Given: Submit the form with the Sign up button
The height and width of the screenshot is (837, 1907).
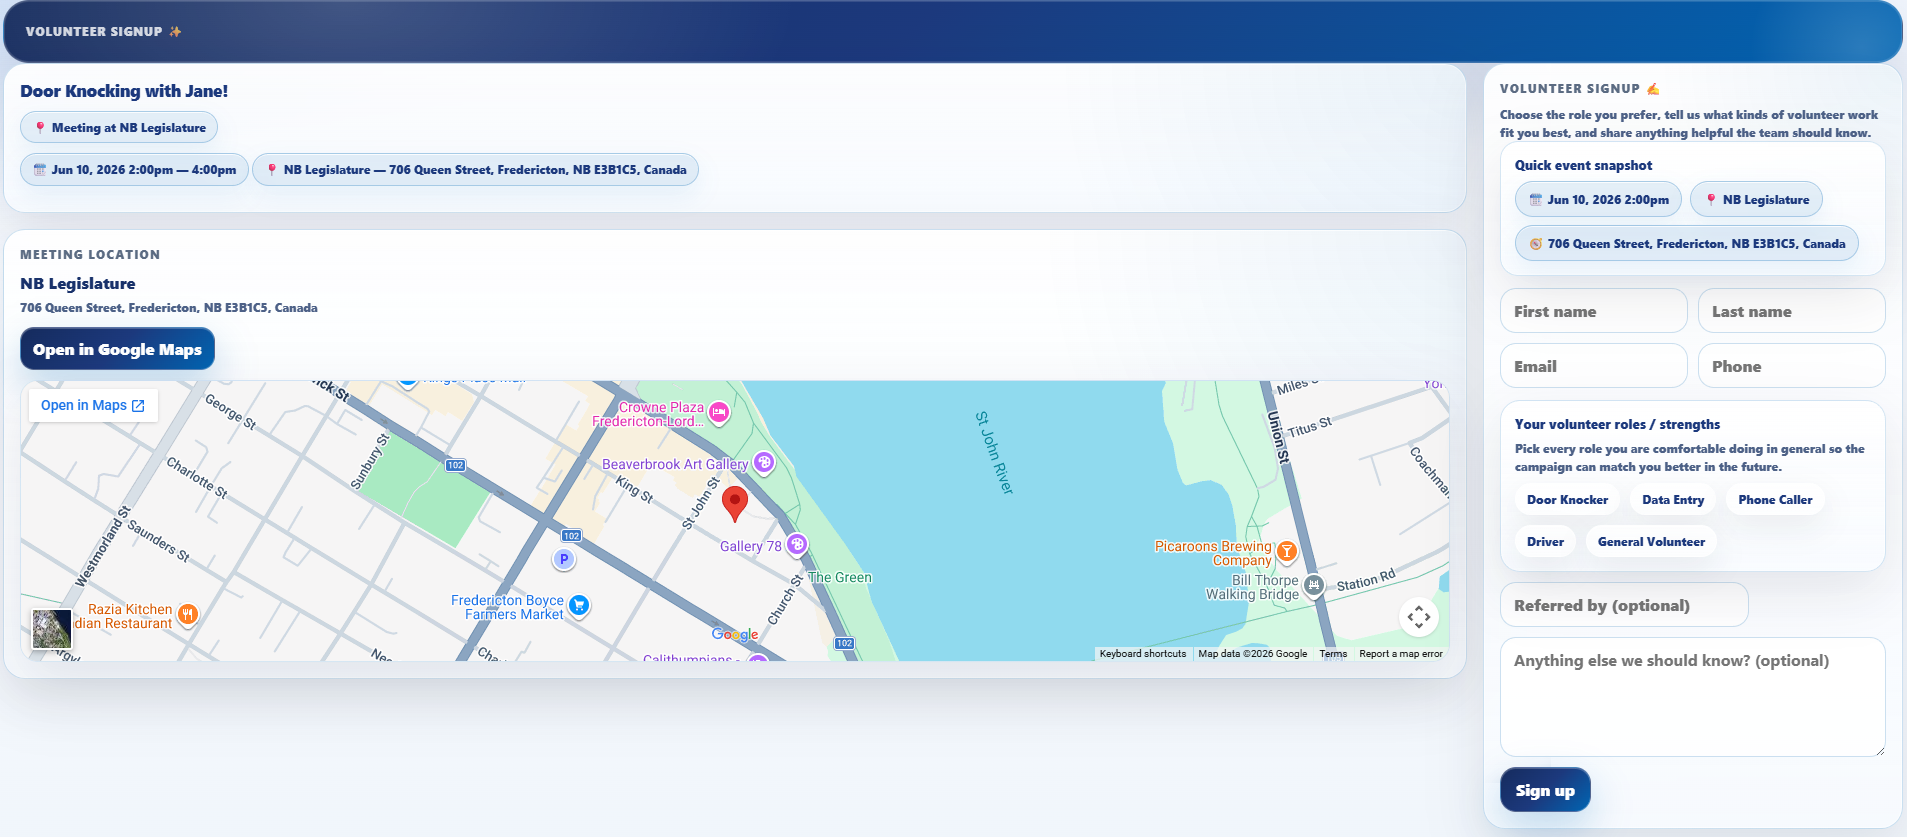Looking at the screenshot, I should coord(1545,790).
